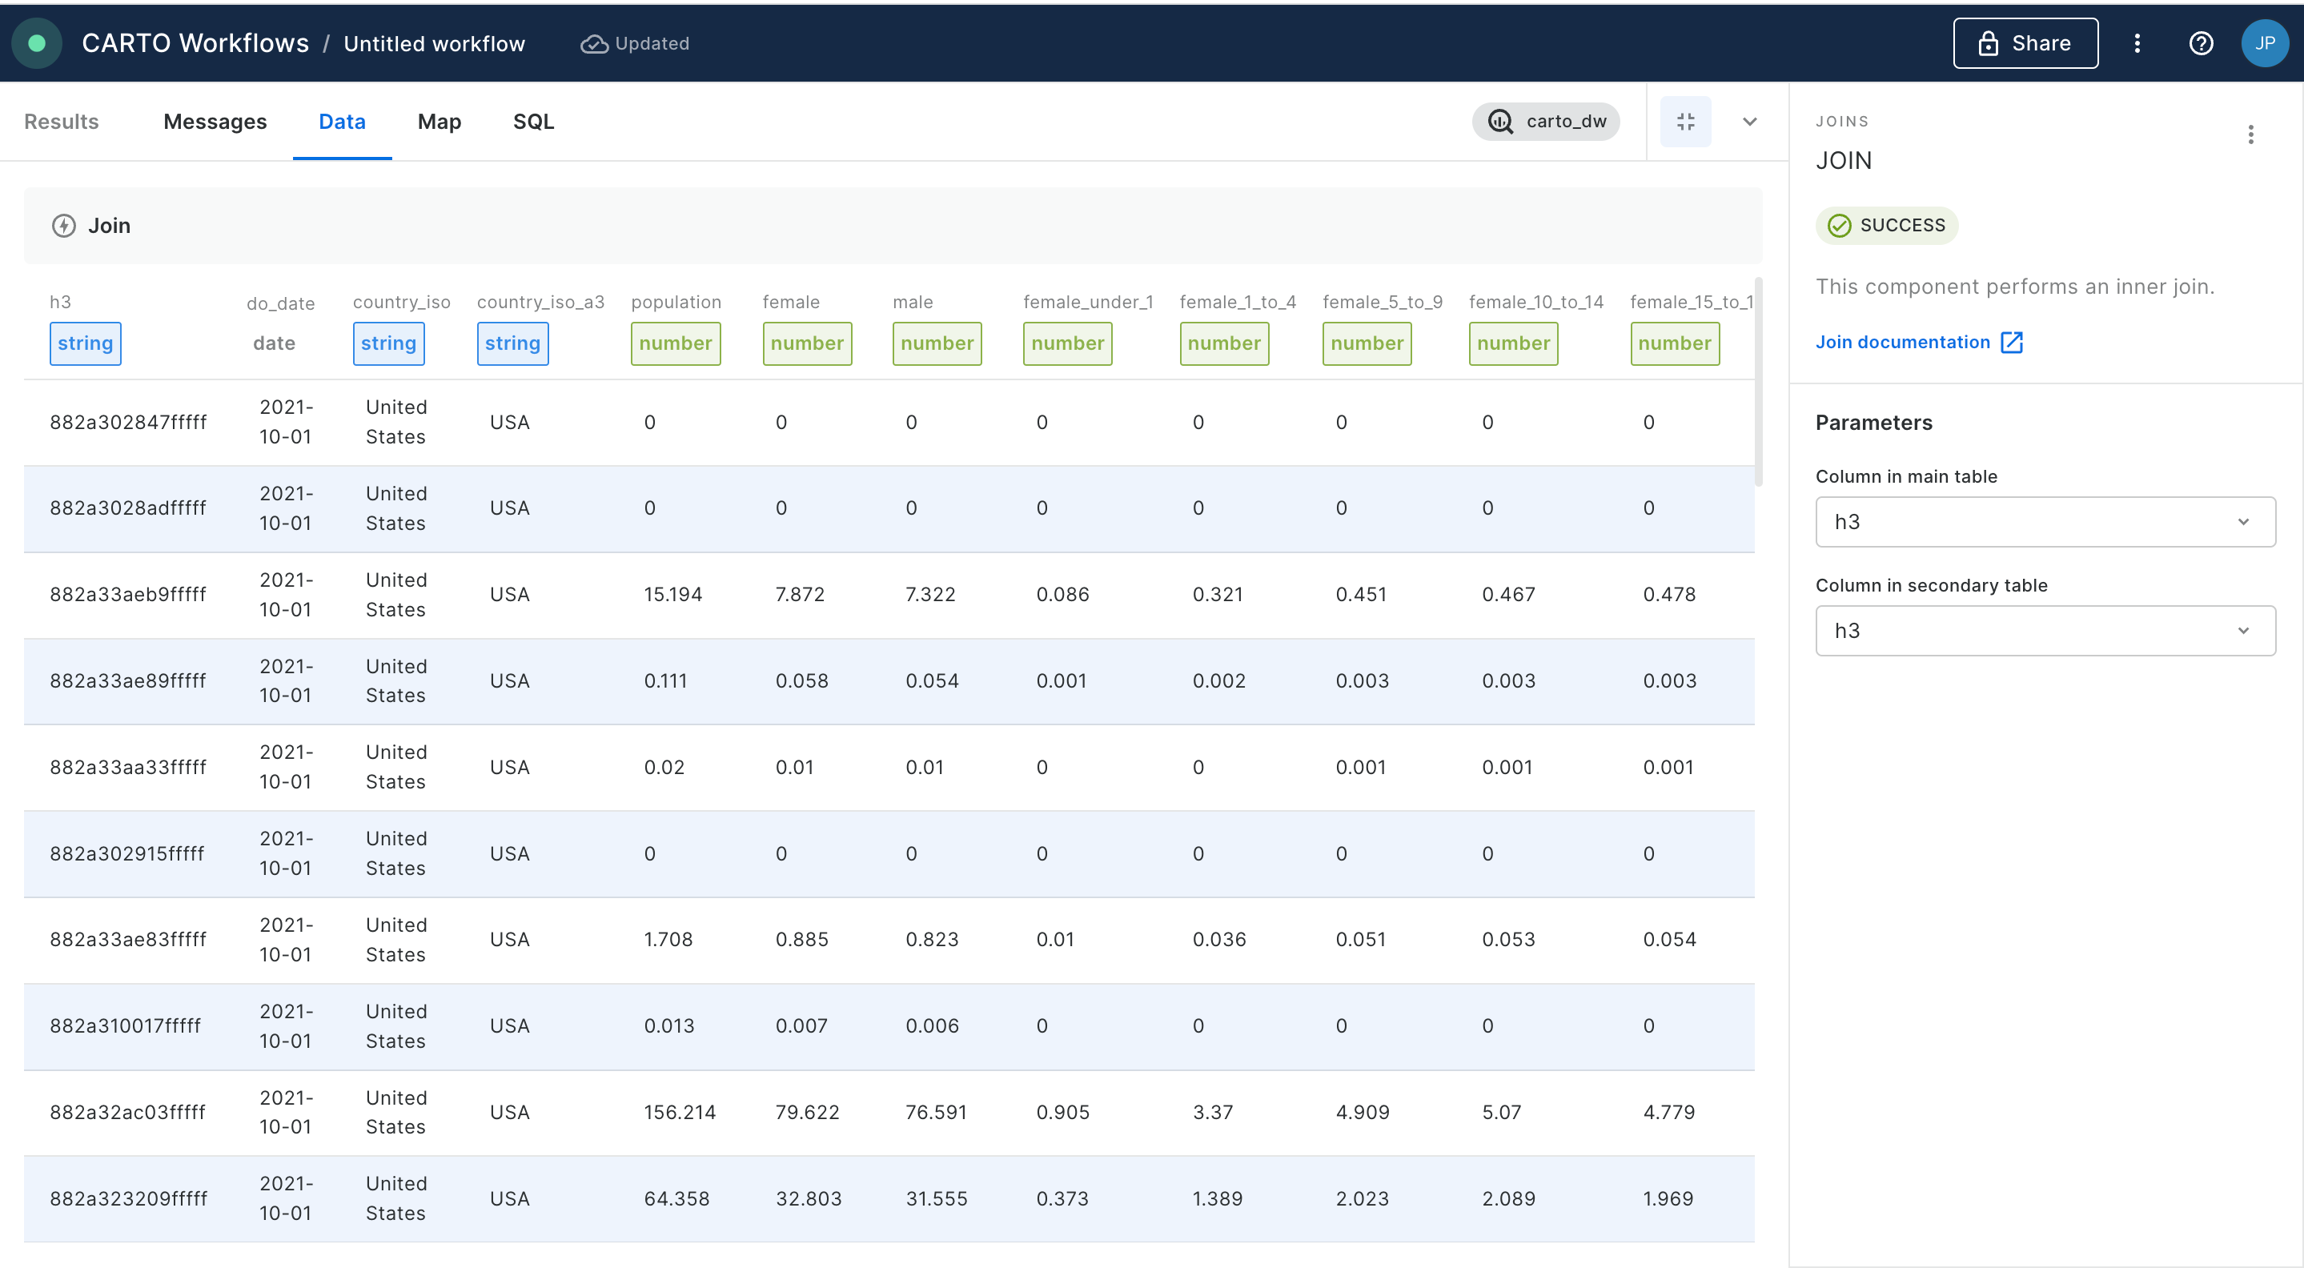2304x1268 pixels.
Task: Click the carto_dw connection chip
Action: pyautogui.click(x=1546, y=122)
